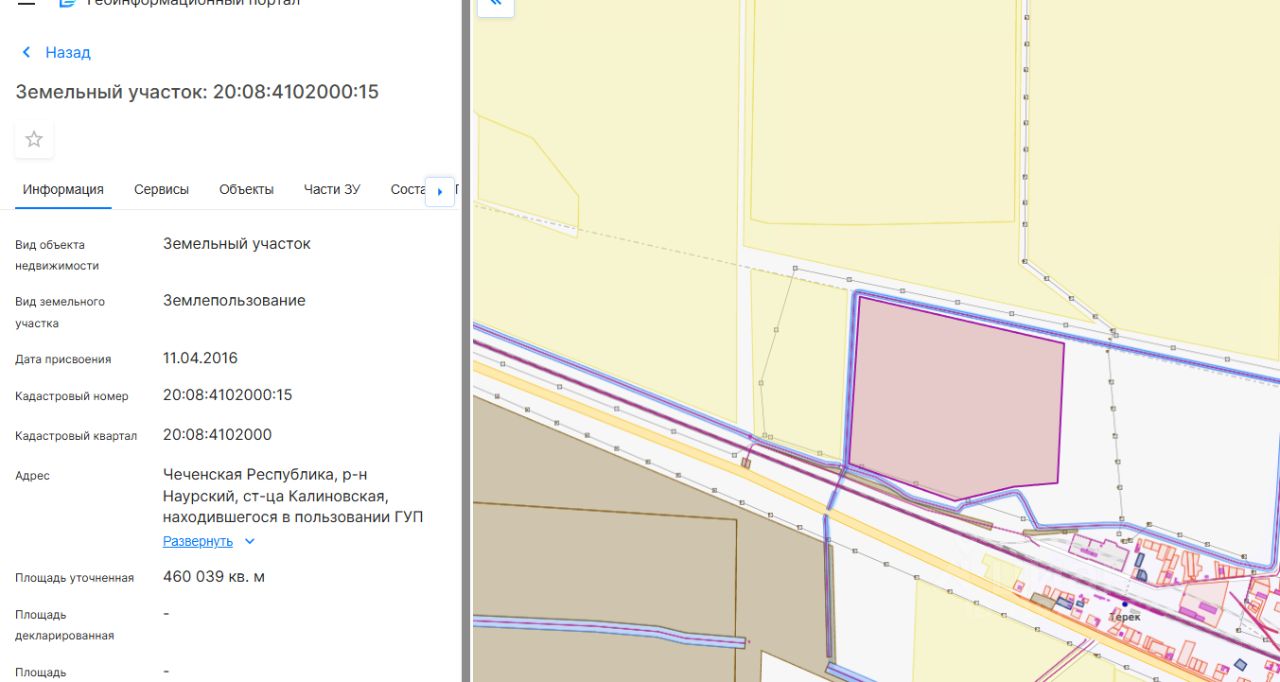This screenshot has width=1280, height=682.
Task: Click the Землепользование value
Action: click(234, 301)
